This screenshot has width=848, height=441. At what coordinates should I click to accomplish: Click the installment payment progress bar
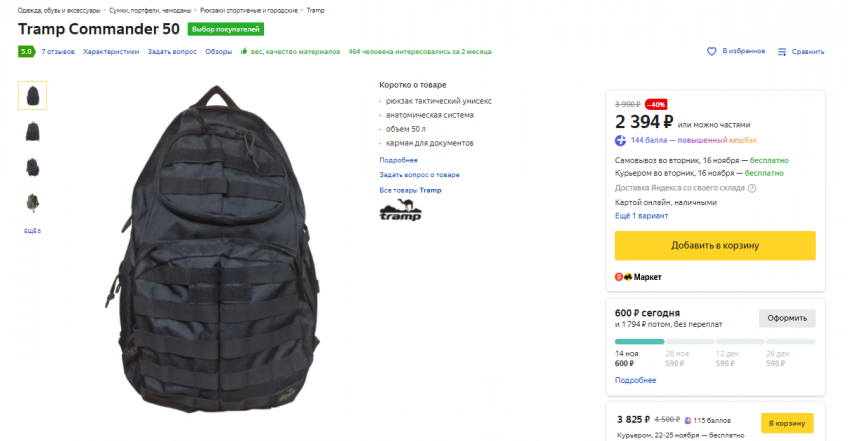click(715, 341)
